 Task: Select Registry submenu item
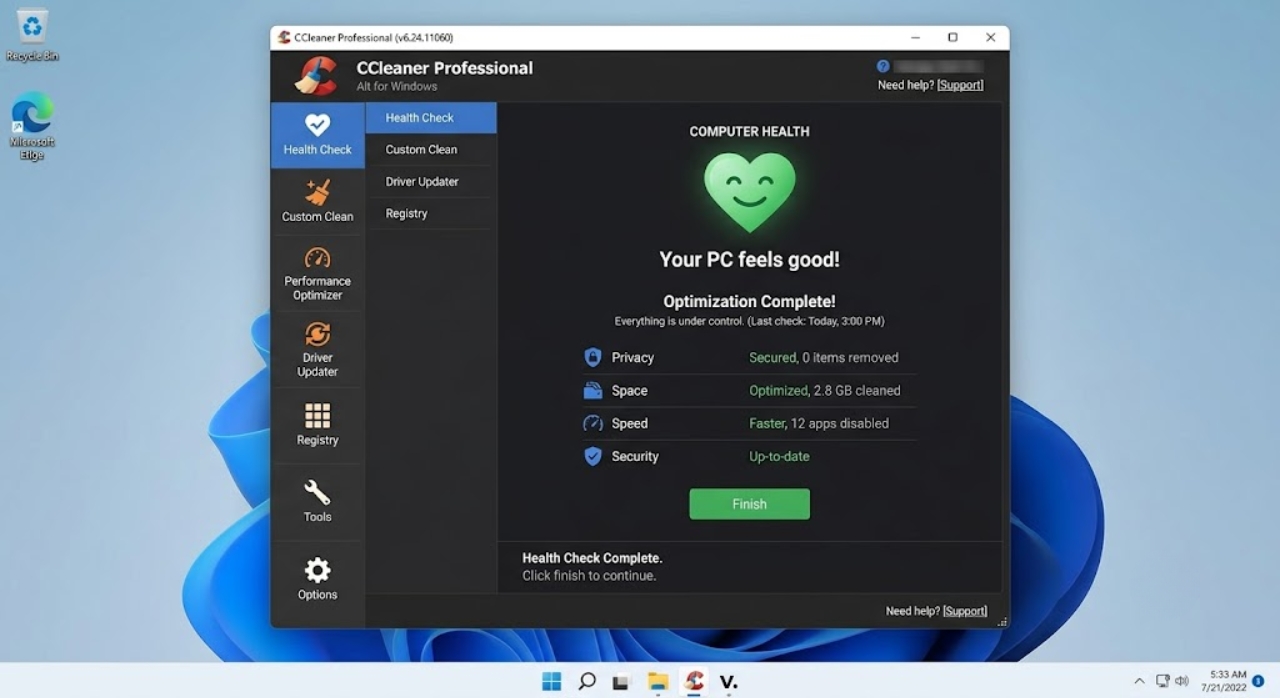click(431, 214)
